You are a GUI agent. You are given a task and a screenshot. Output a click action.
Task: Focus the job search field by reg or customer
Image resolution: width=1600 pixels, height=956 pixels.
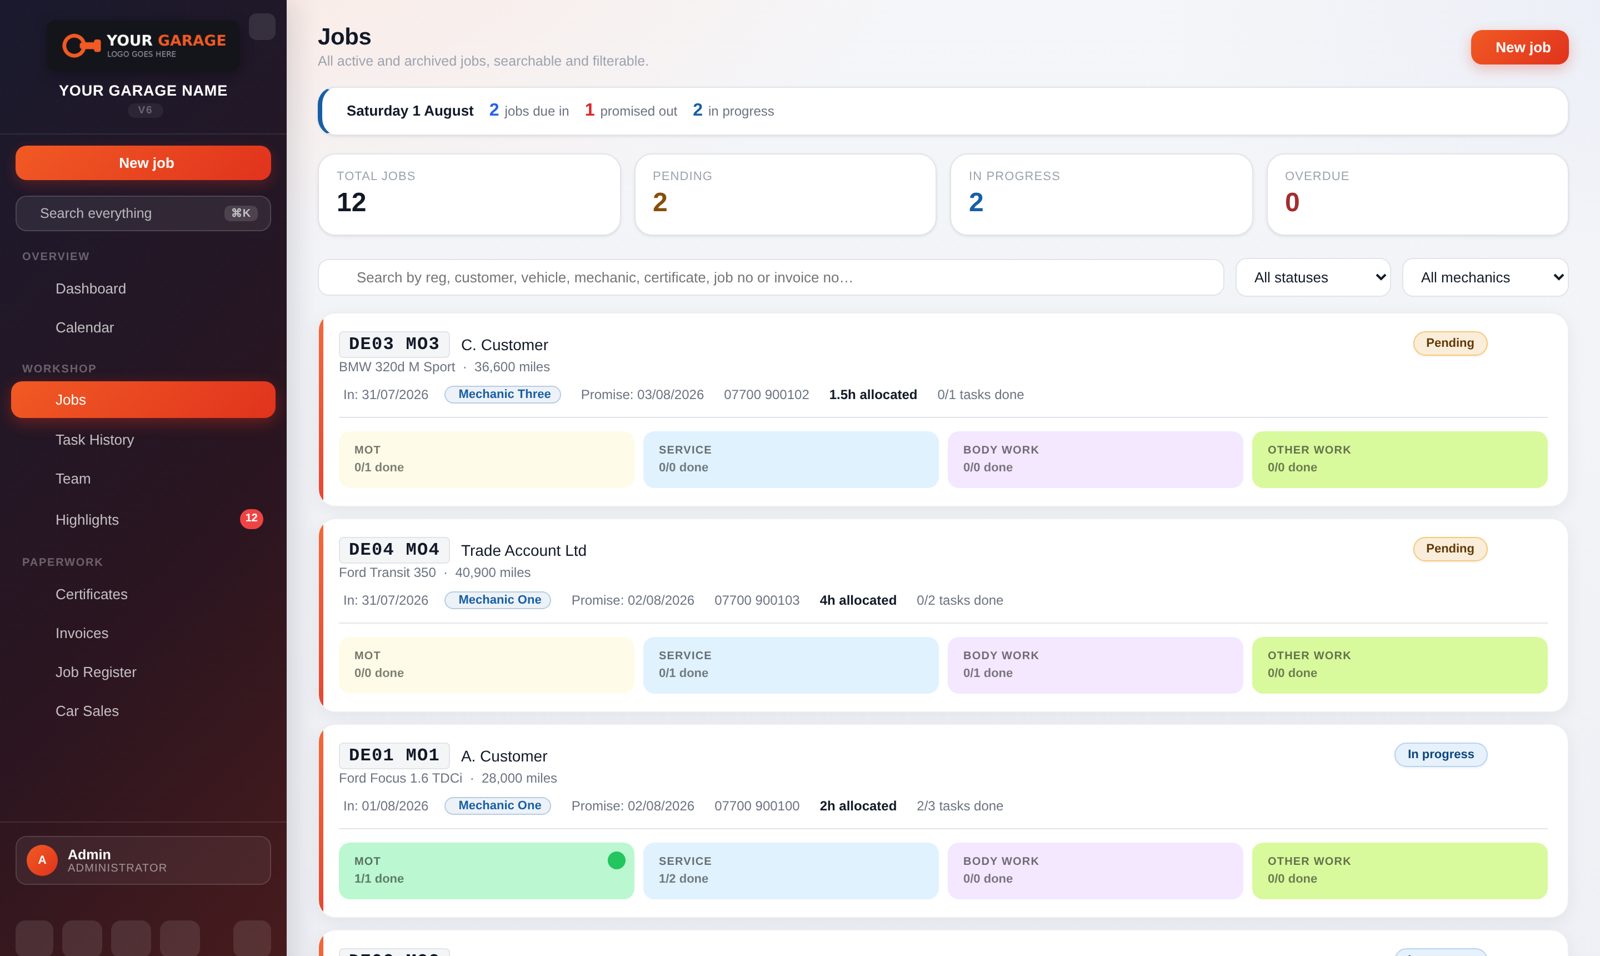point(771,278)
